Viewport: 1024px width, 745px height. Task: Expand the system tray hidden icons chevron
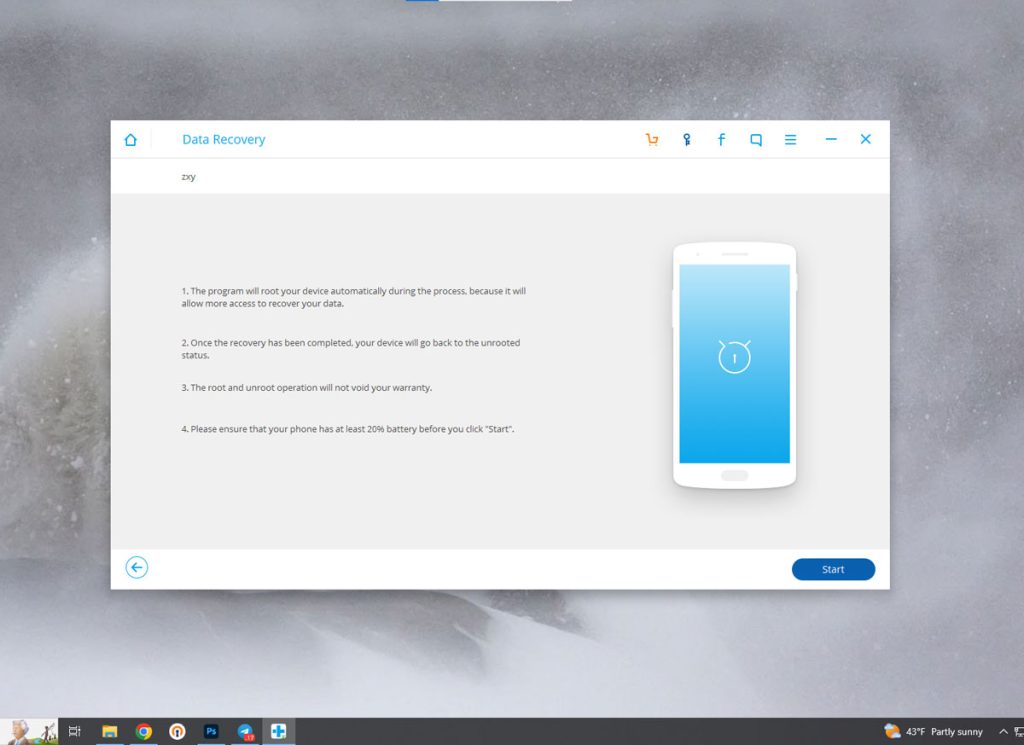pyautogui.click(x=1003, y=732)
